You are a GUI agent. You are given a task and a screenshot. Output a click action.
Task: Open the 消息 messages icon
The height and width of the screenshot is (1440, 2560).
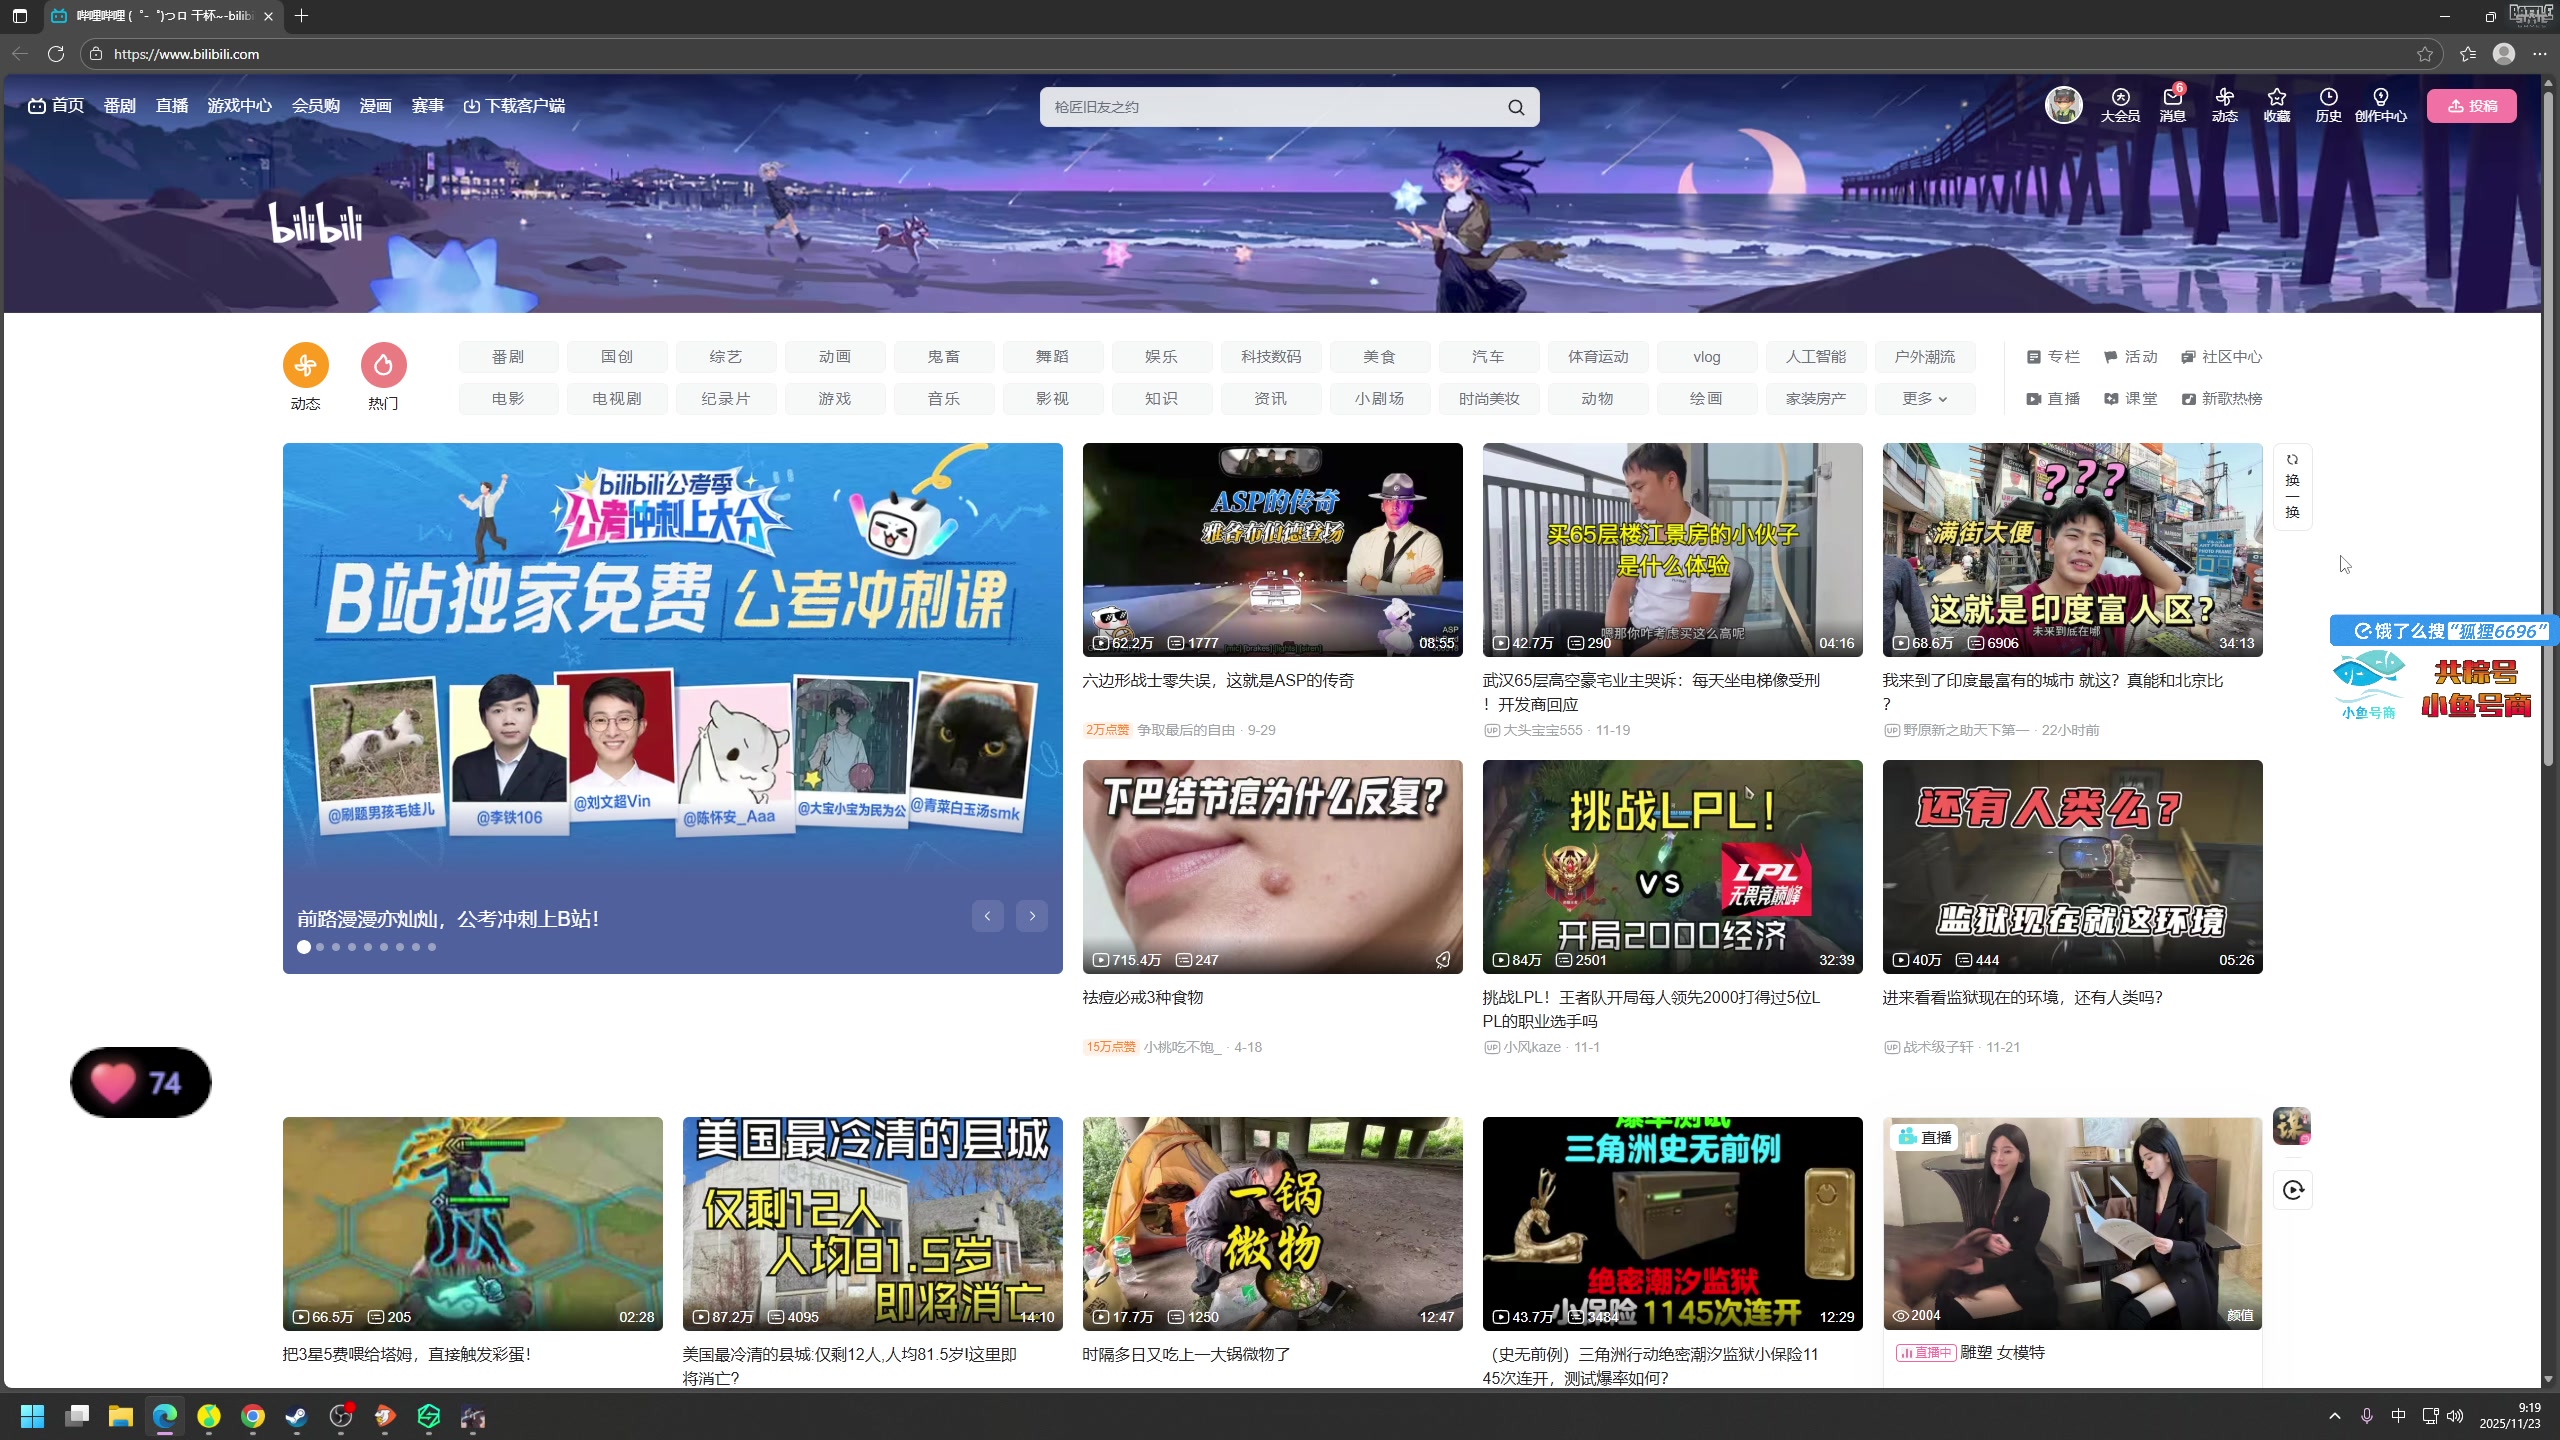[2172, 98]
